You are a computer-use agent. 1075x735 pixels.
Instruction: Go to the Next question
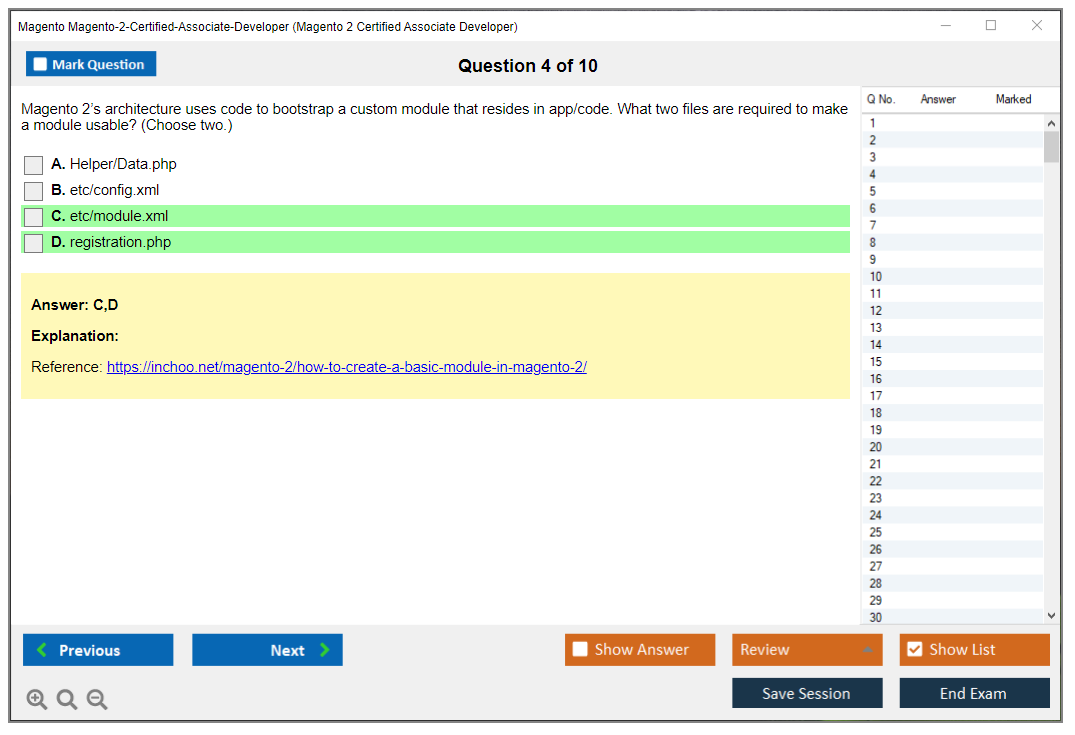[267, 650]
